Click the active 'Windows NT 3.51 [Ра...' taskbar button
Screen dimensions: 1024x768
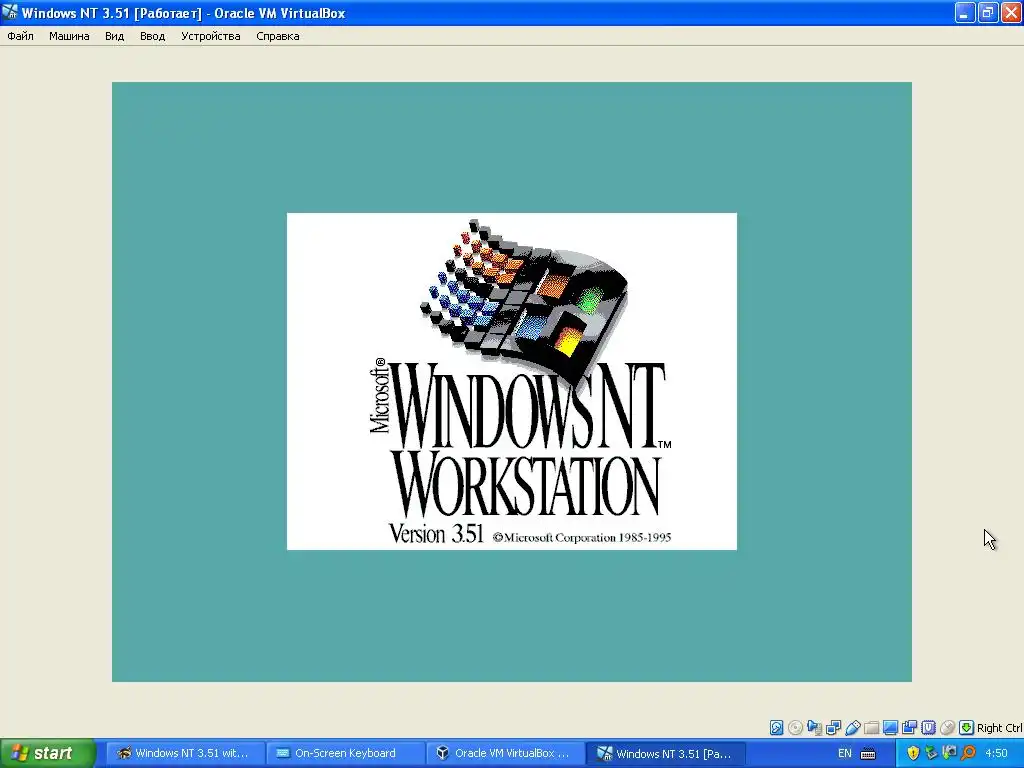point(665,754)
